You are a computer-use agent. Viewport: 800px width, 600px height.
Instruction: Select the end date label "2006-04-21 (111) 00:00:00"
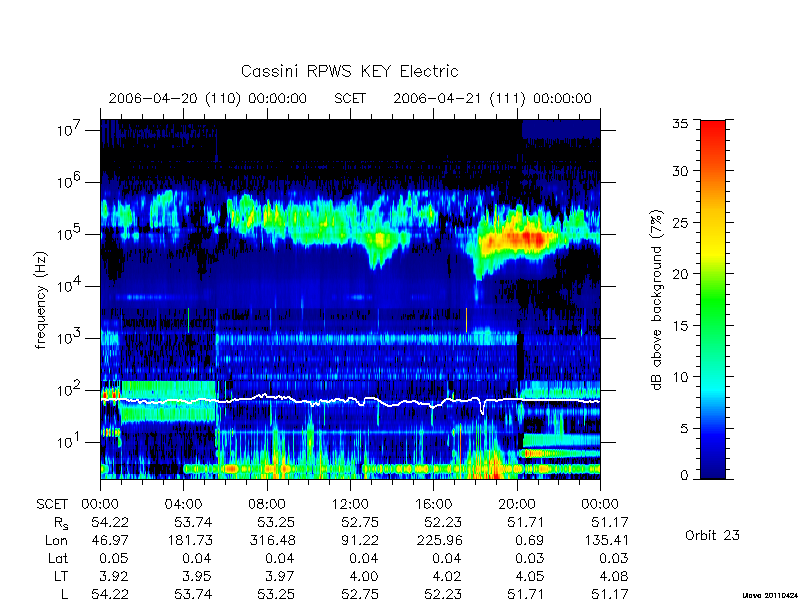492,98
